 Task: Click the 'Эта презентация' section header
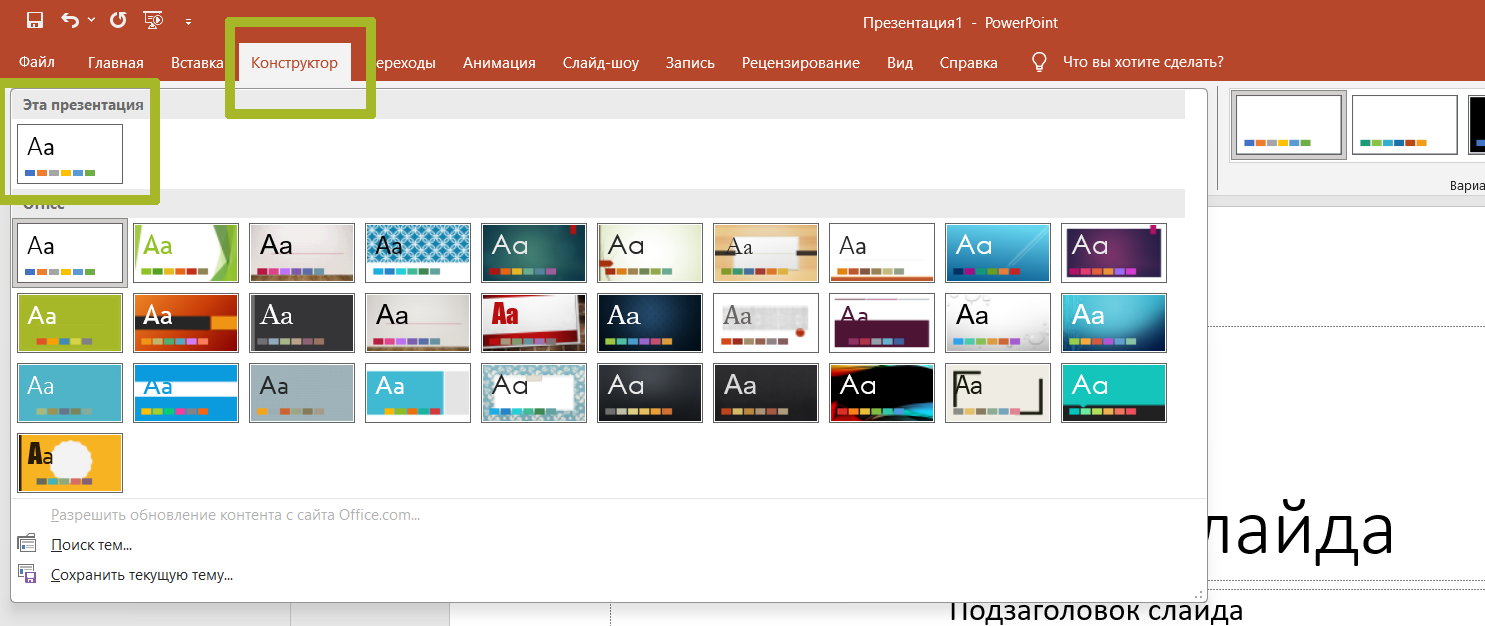click(84, 104)
